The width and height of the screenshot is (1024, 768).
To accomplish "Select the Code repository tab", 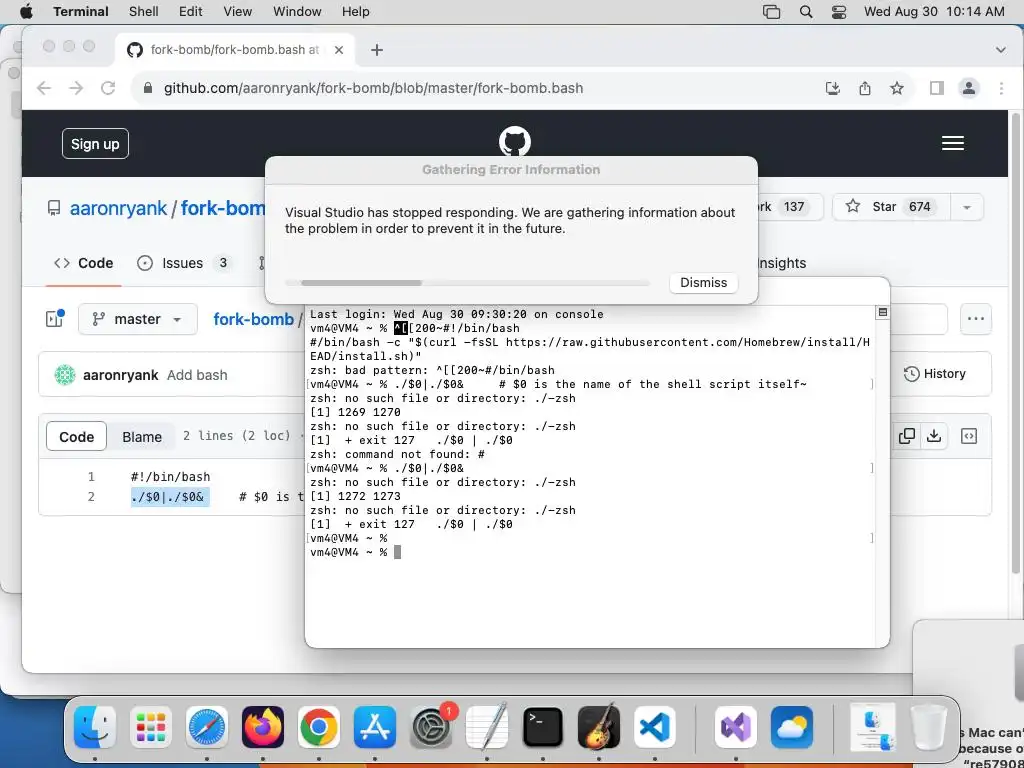I will tap(84, 263).
